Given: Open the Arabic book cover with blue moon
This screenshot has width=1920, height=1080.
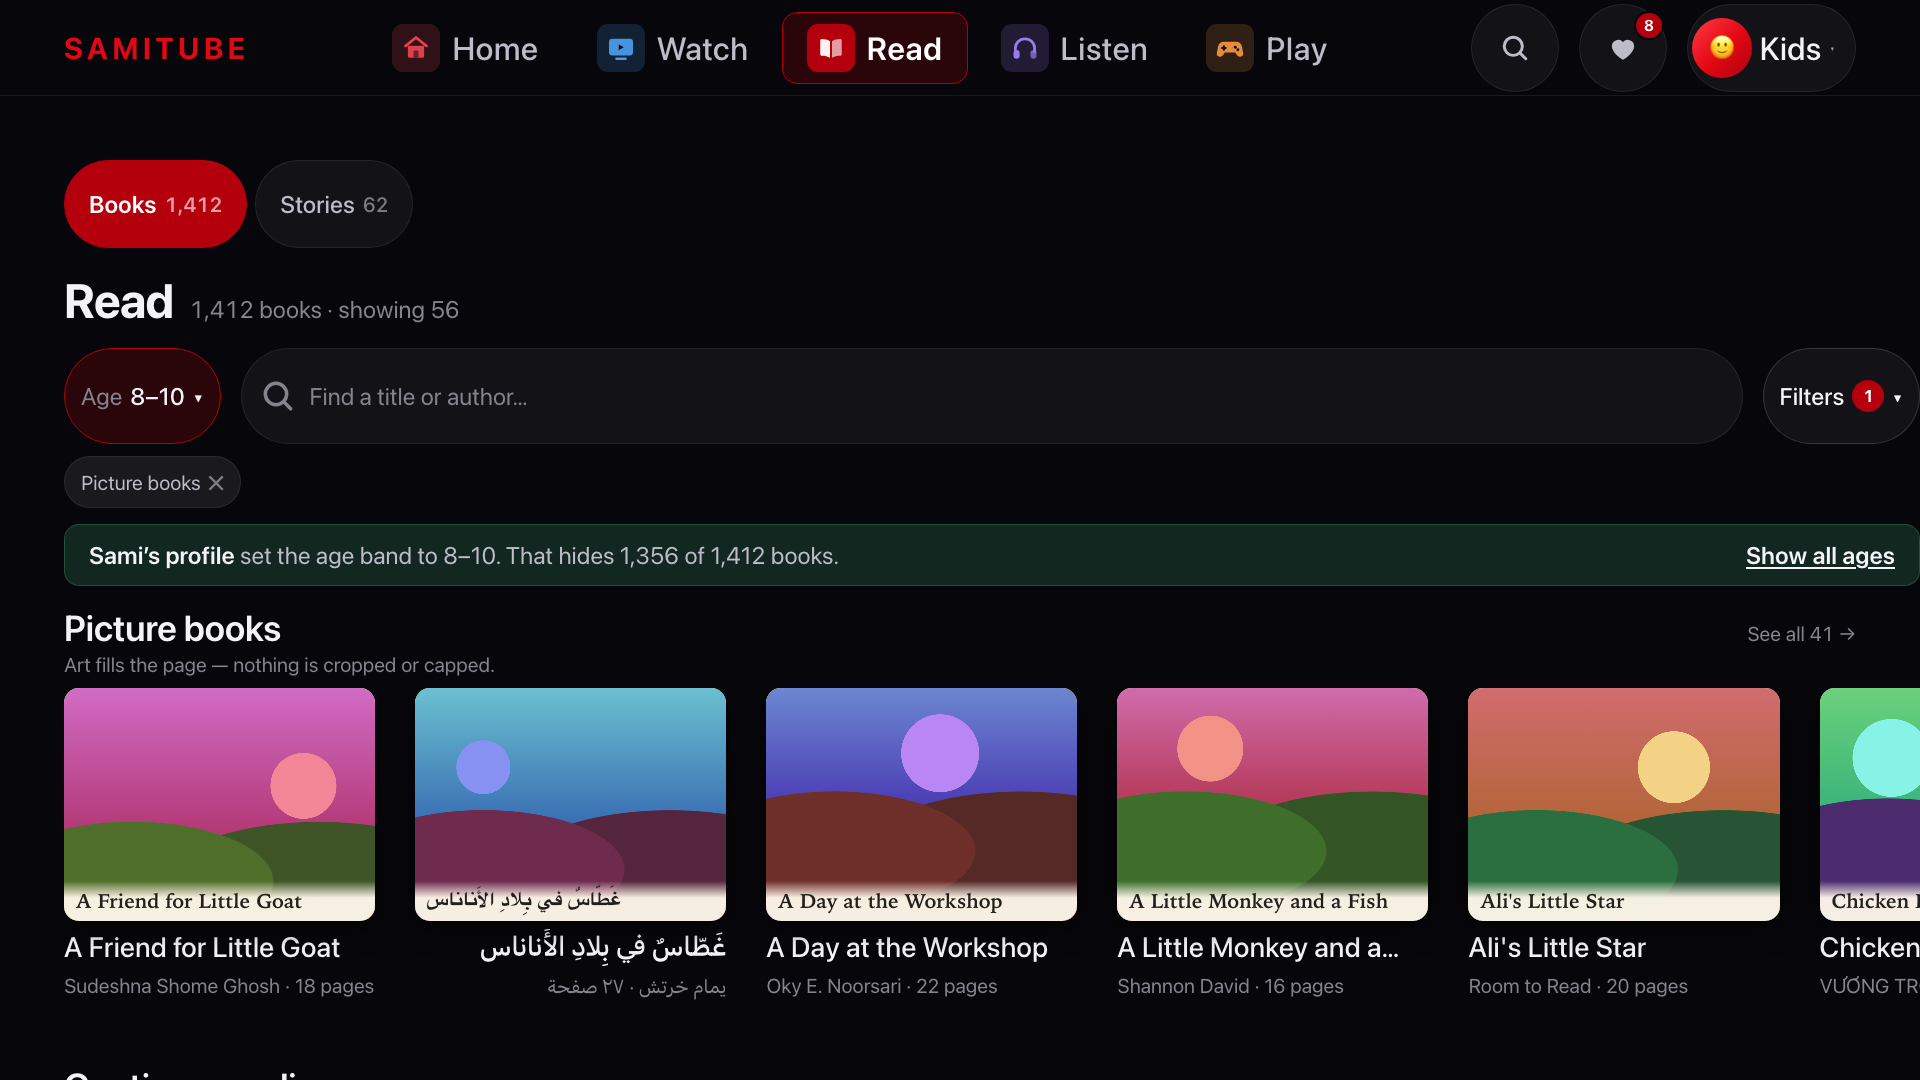Looking at the screenshot, I should click(x=570, y=804).
